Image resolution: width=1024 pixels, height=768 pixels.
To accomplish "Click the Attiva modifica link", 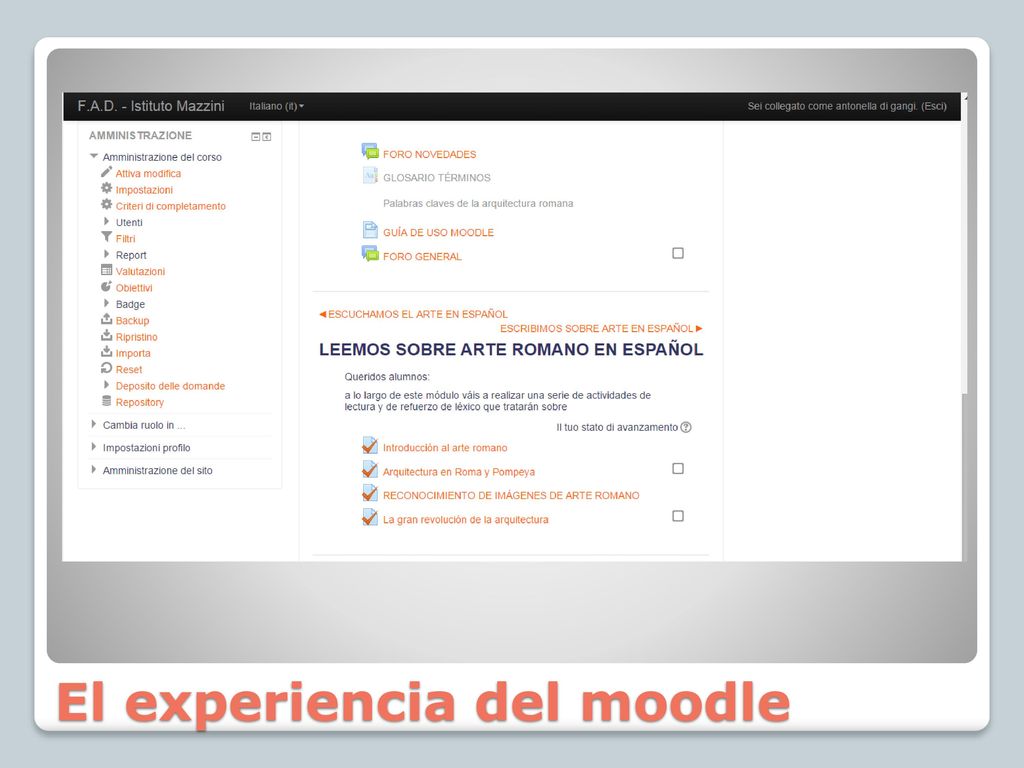I will (x=148, y=174).
